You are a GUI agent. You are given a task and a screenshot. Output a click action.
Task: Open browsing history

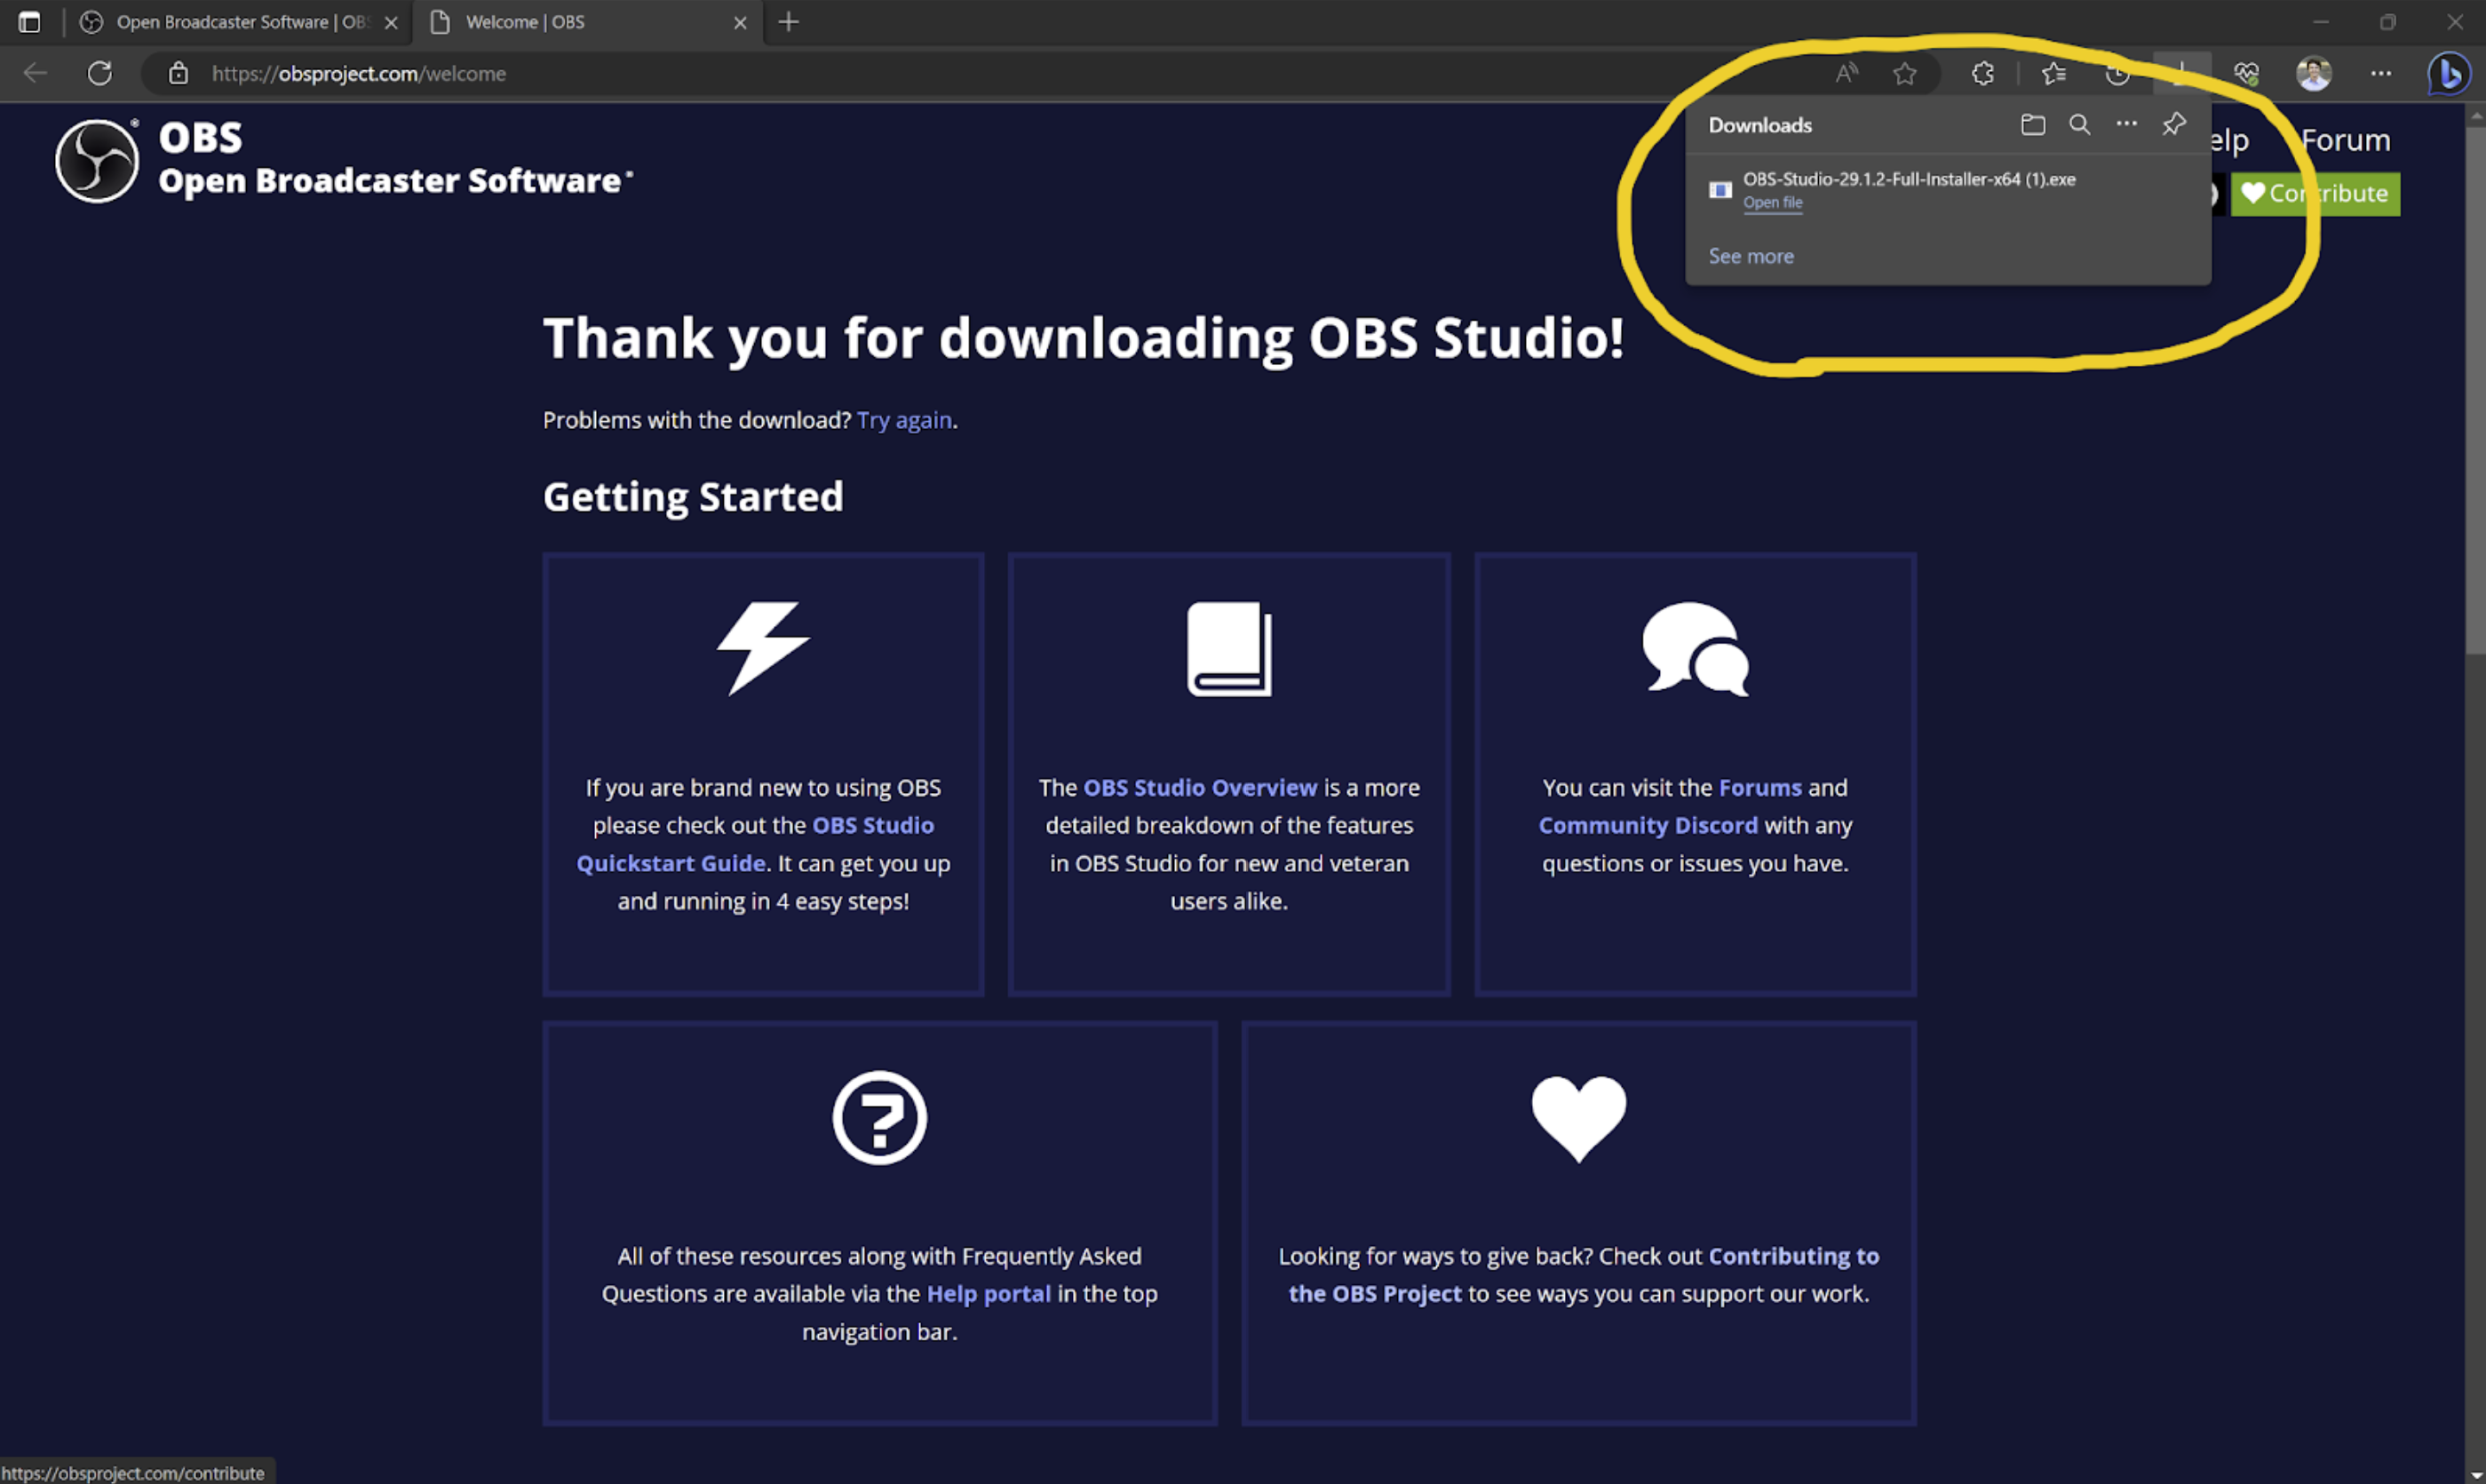(x=2118, y=73)
